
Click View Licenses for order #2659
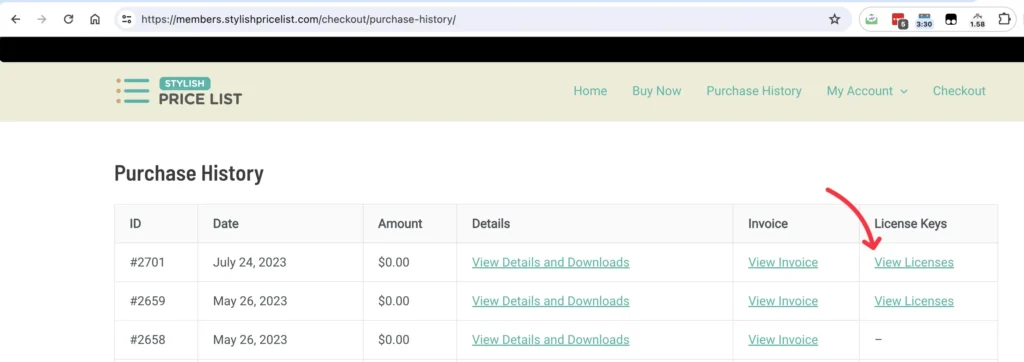pos(914,301)
